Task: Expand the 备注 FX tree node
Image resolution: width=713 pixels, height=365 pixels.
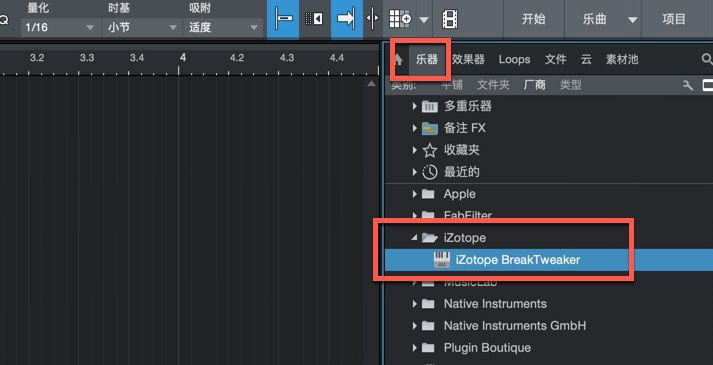Action: 414,128
